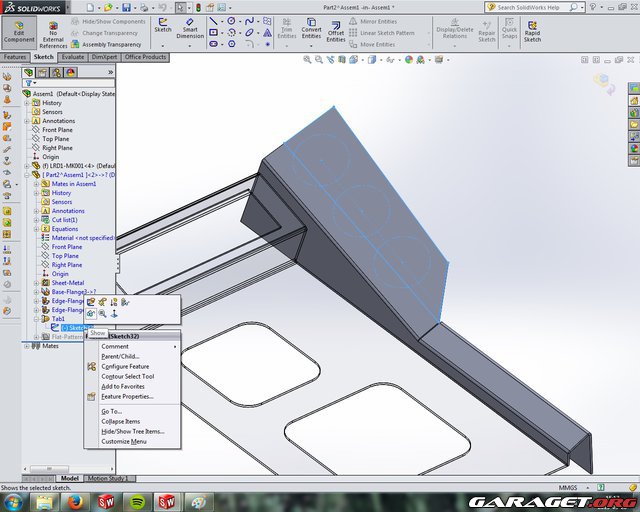This screenshot has width=640, height=512.
Task: Expand the Mates folder in the tree
Action: pos(27,346)
